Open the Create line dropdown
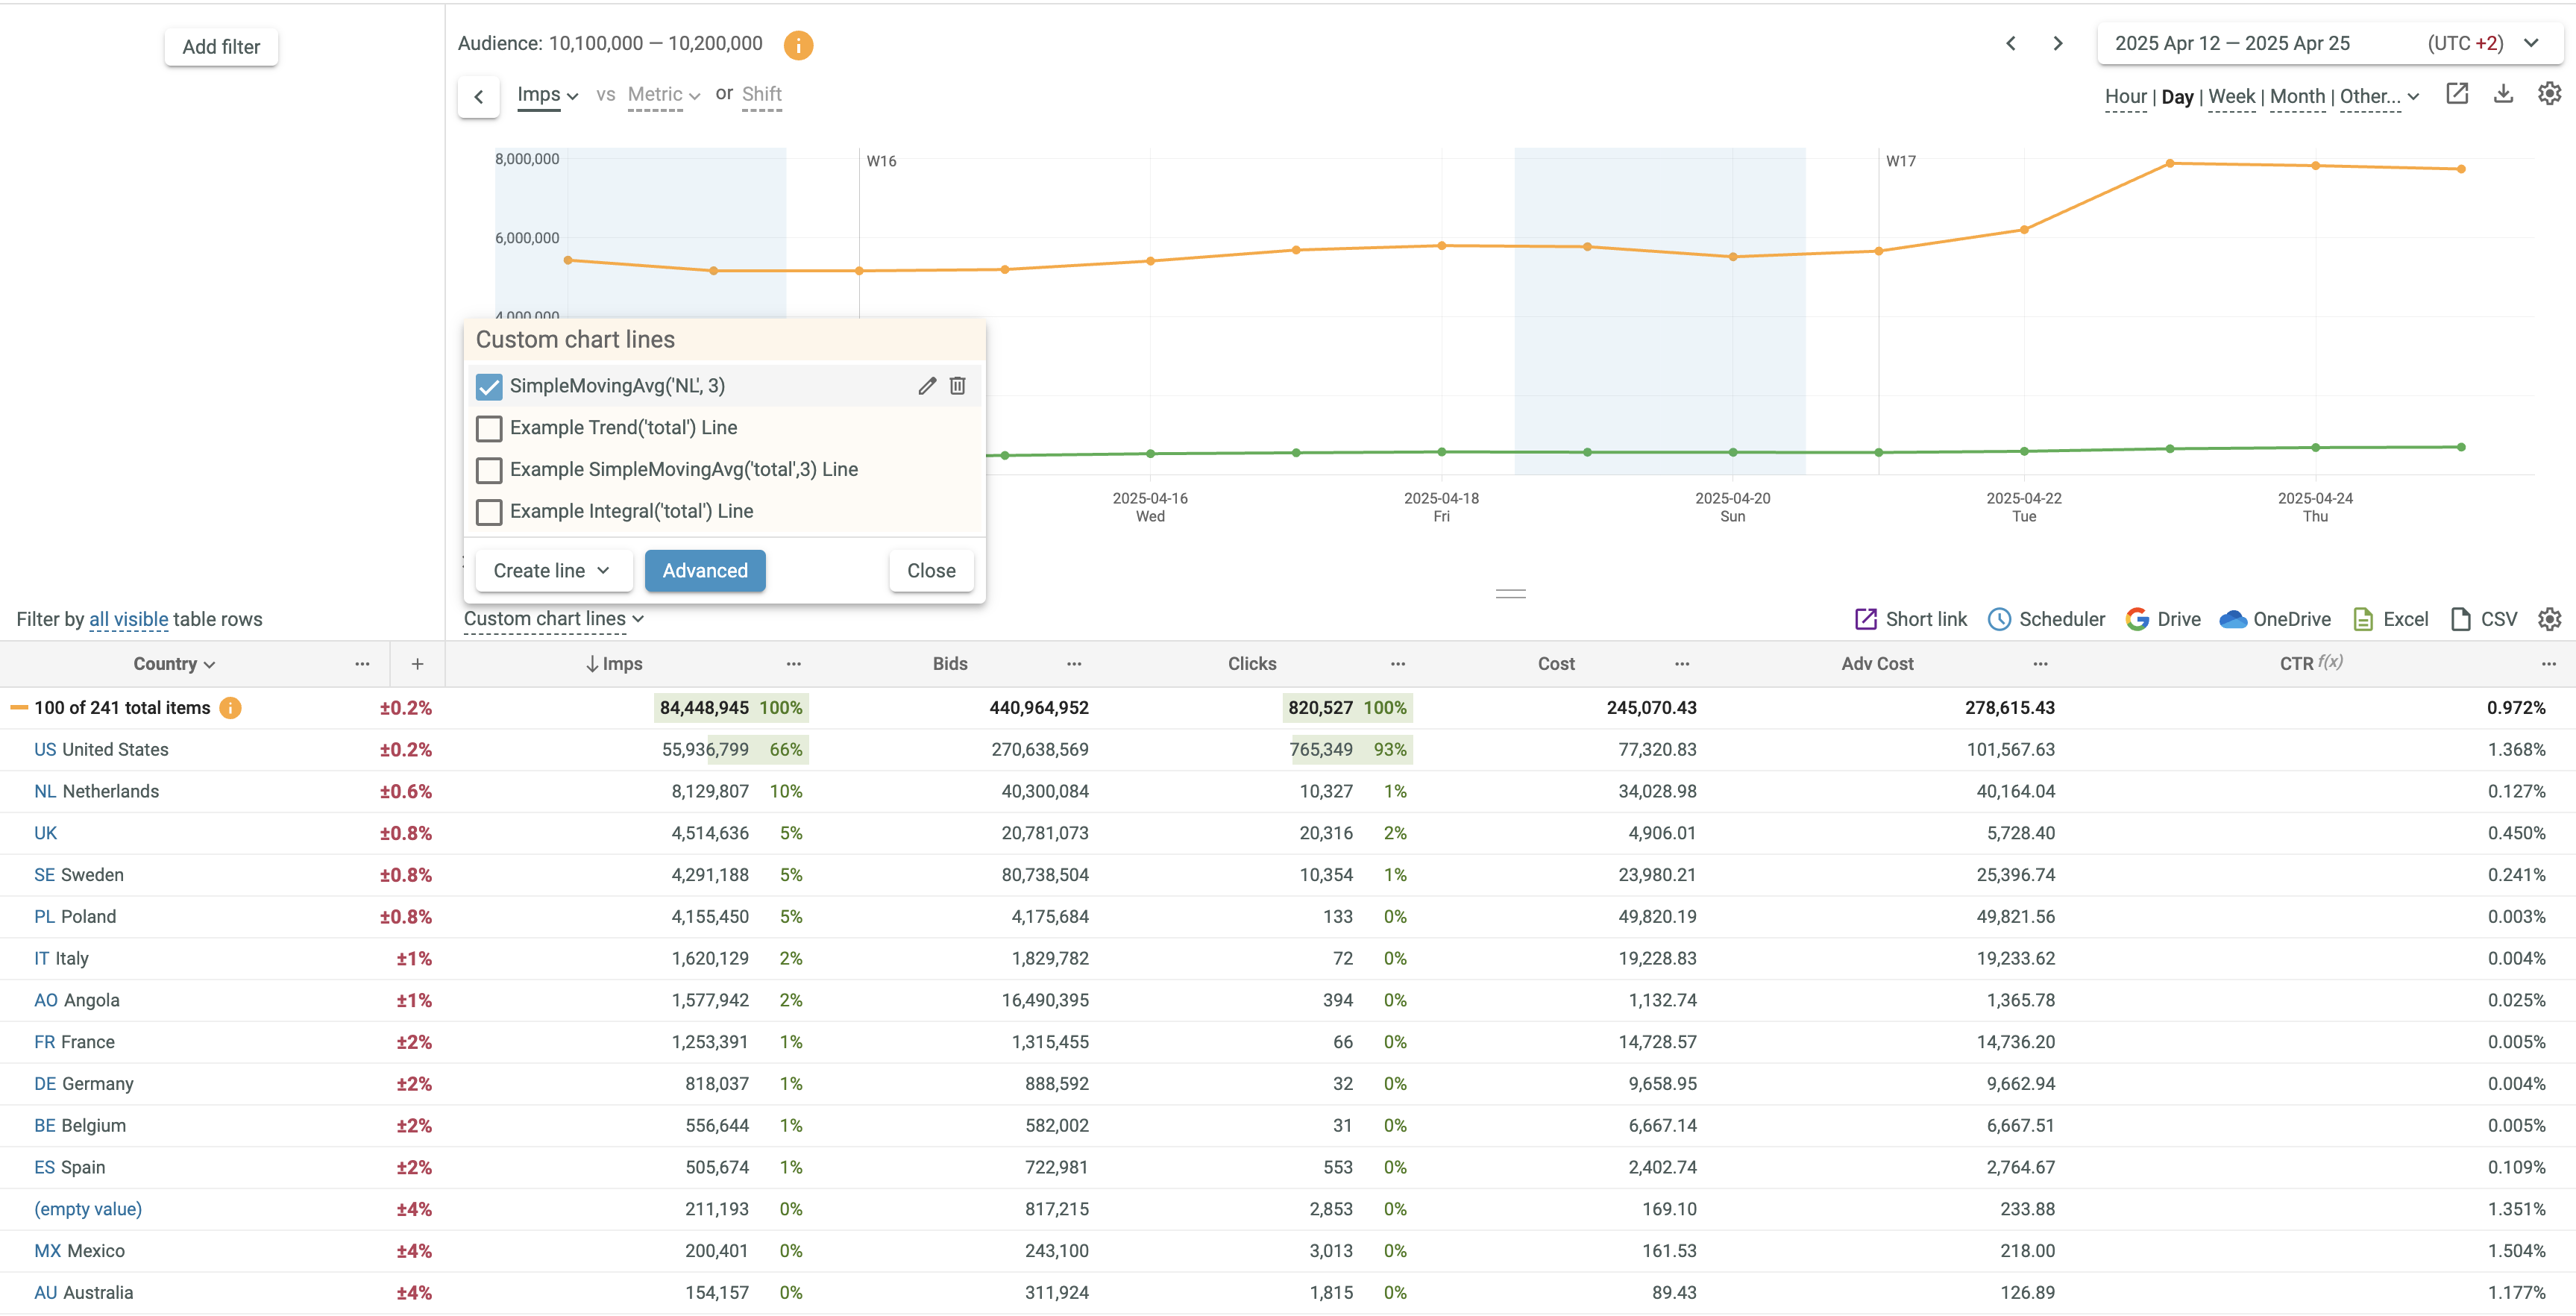The height and width of the screenshot is (1316, 2576). click(x=550, y=571)
